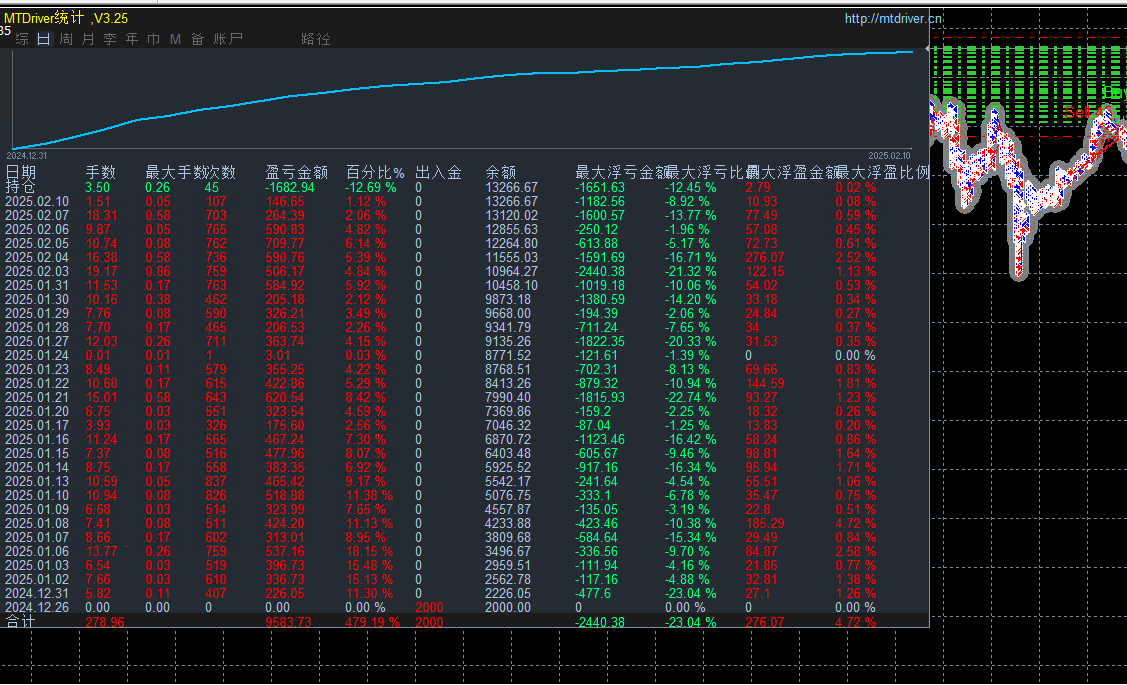Viewport: 1127px width, 685px height.
Task: Select the 2025.01.07 date row
Action: [37, 538]
